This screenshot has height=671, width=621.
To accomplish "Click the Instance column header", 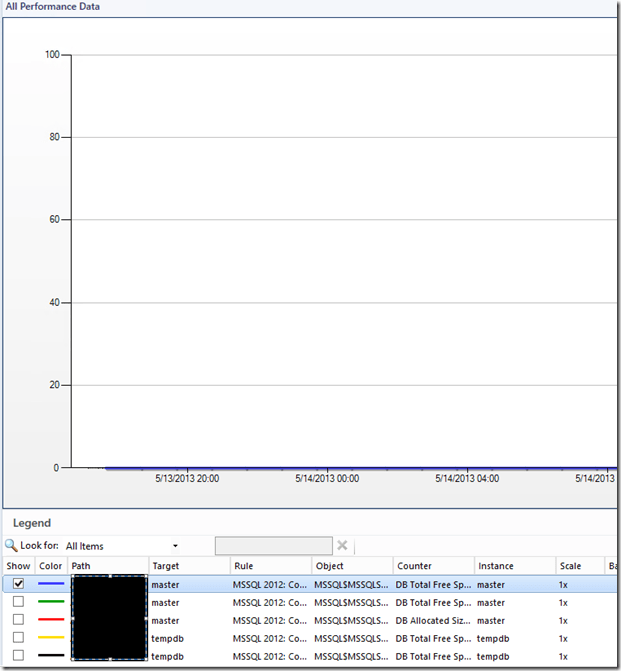I will (x=514, y=566).
